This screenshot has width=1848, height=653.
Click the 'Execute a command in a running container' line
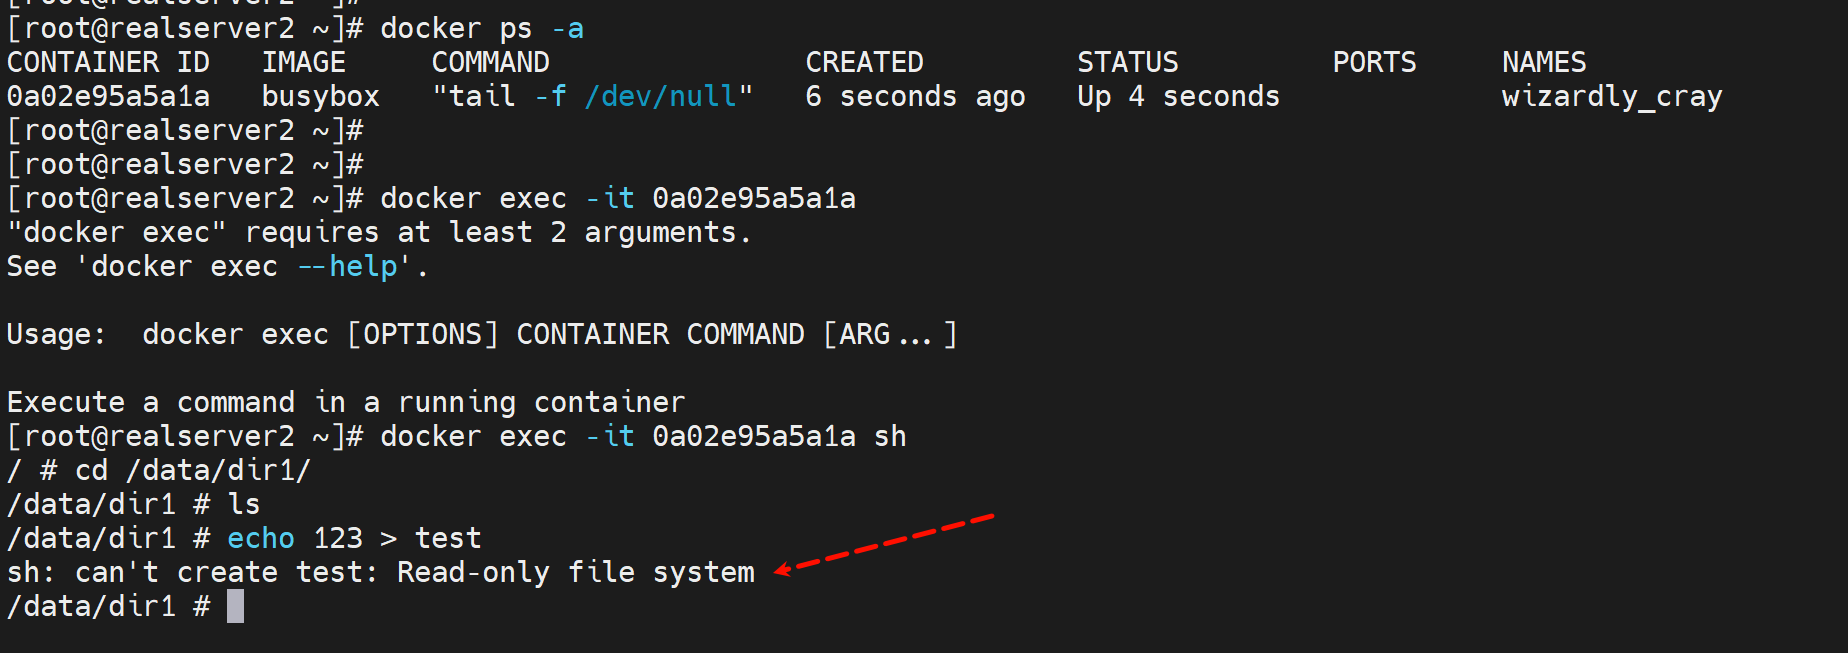point(345,402)
